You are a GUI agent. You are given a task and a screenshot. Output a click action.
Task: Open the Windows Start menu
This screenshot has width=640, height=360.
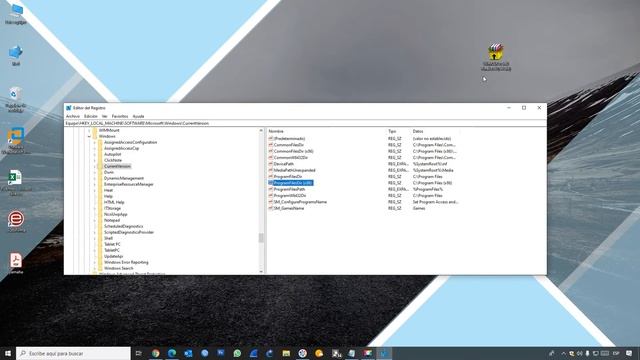coord(8,353)
